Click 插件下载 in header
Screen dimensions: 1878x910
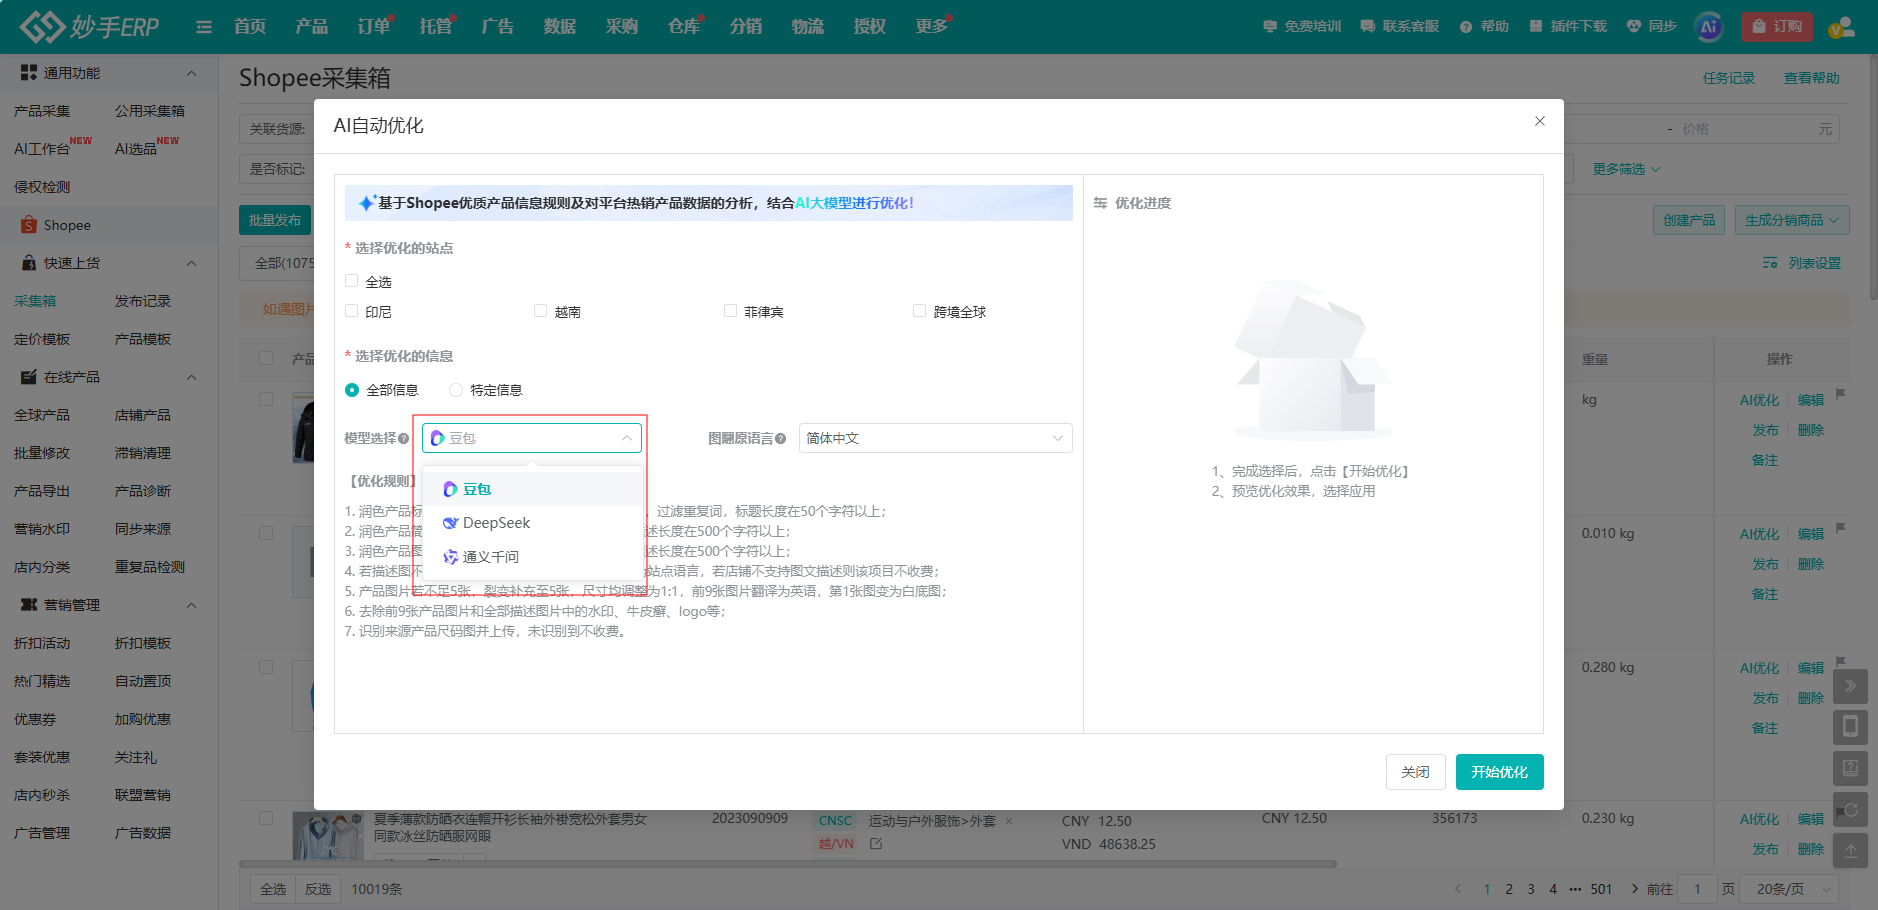coord(1568,27)
